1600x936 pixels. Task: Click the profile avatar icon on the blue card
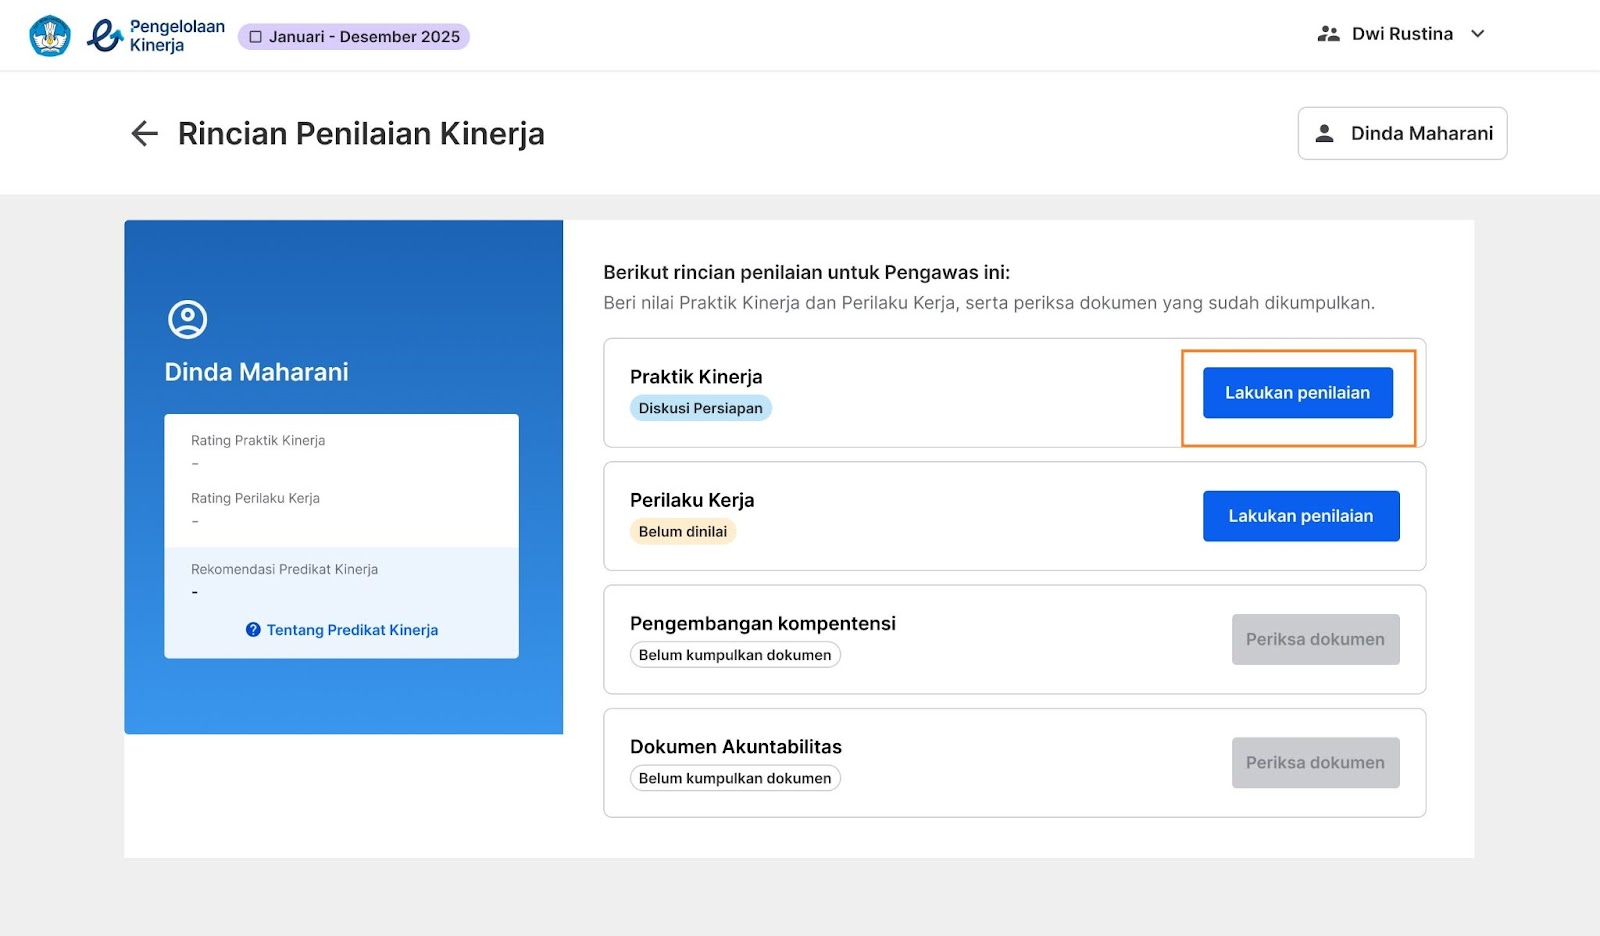pyautogui.click(x=187, y=320)
